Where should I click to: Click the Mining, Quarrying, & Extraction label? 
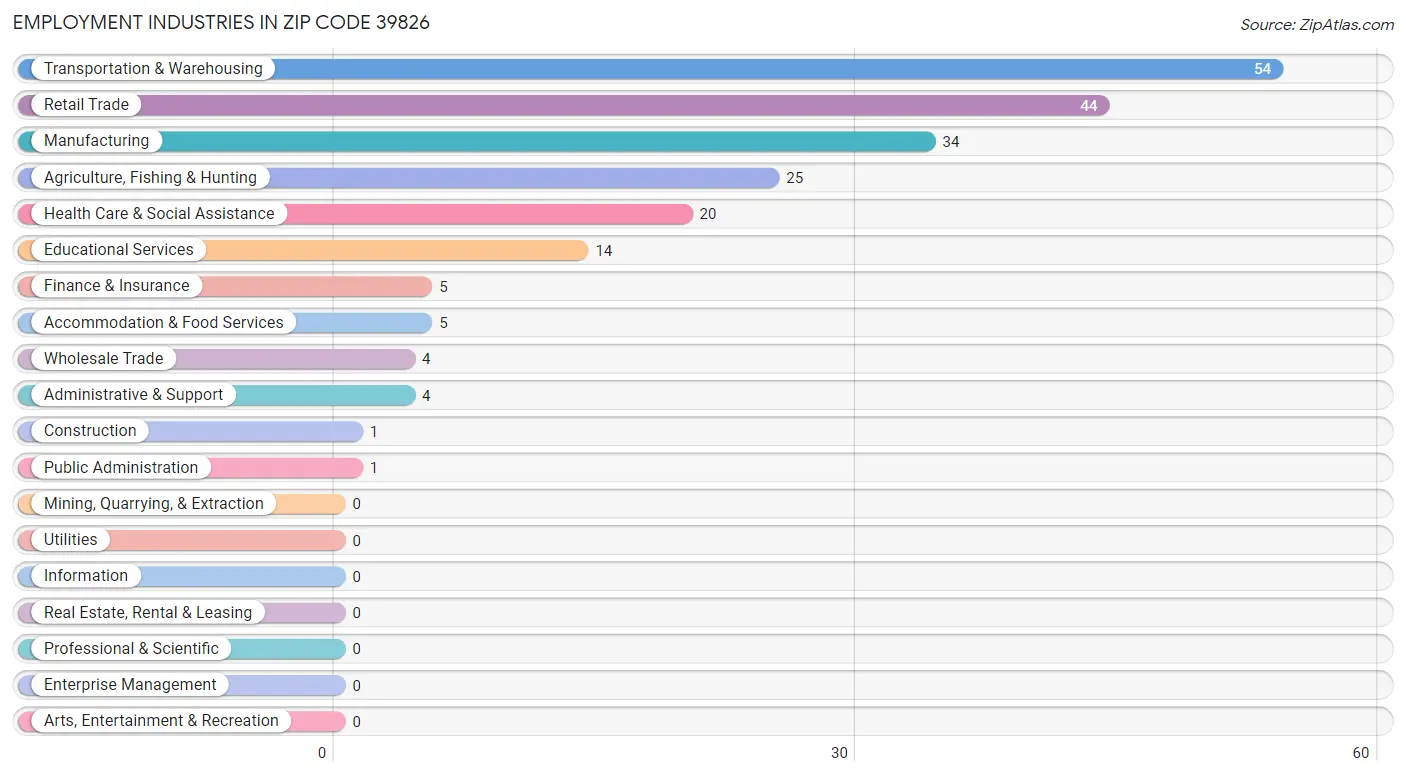tap(154, 503)
